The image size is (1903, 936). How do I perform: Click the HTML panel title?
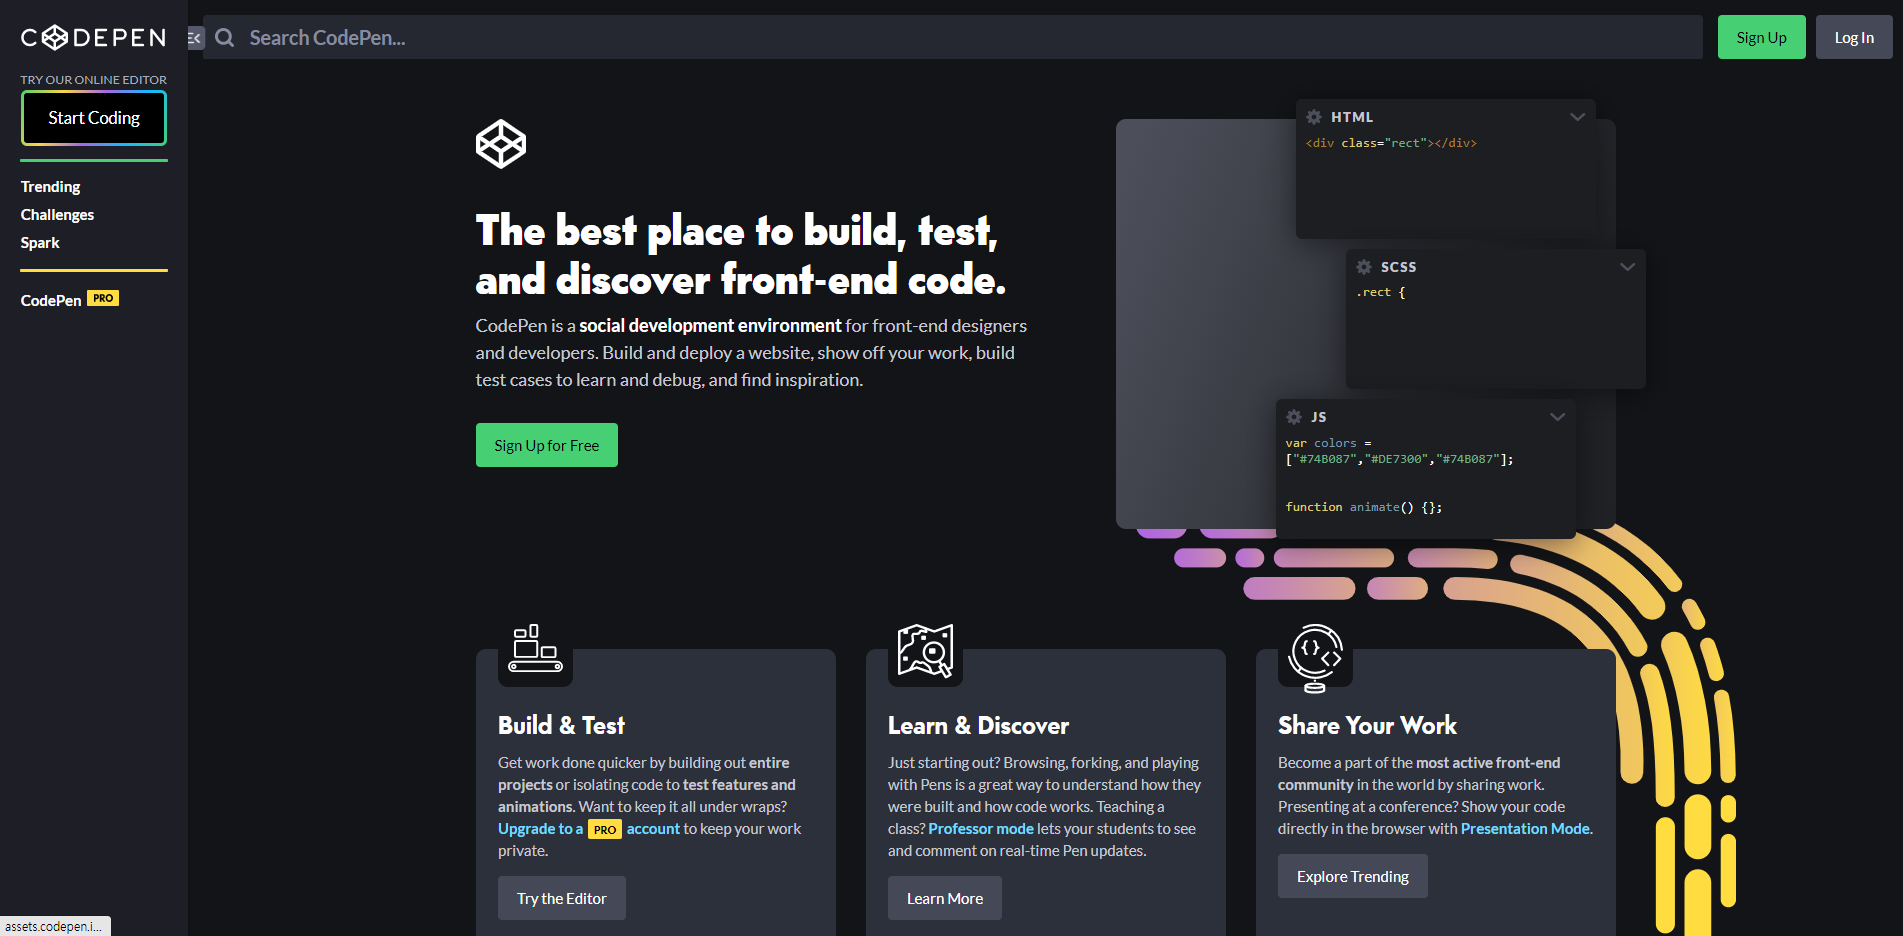(x=1352, y=117)
